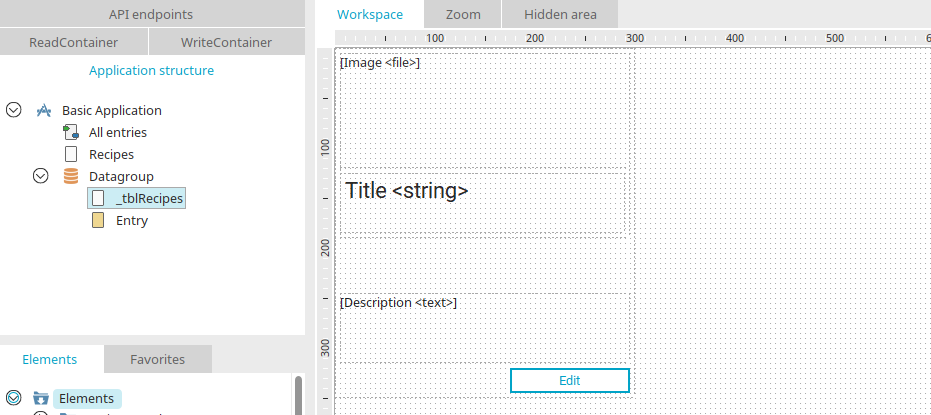Click the Datagroup database icon
Viewport: 931px width, 415px height.
click(70, 176)
